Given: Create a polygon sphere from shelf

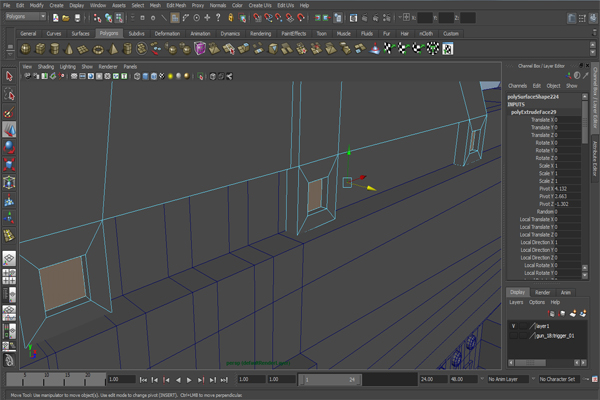Looking at the screenshot, I should [26, 49].
